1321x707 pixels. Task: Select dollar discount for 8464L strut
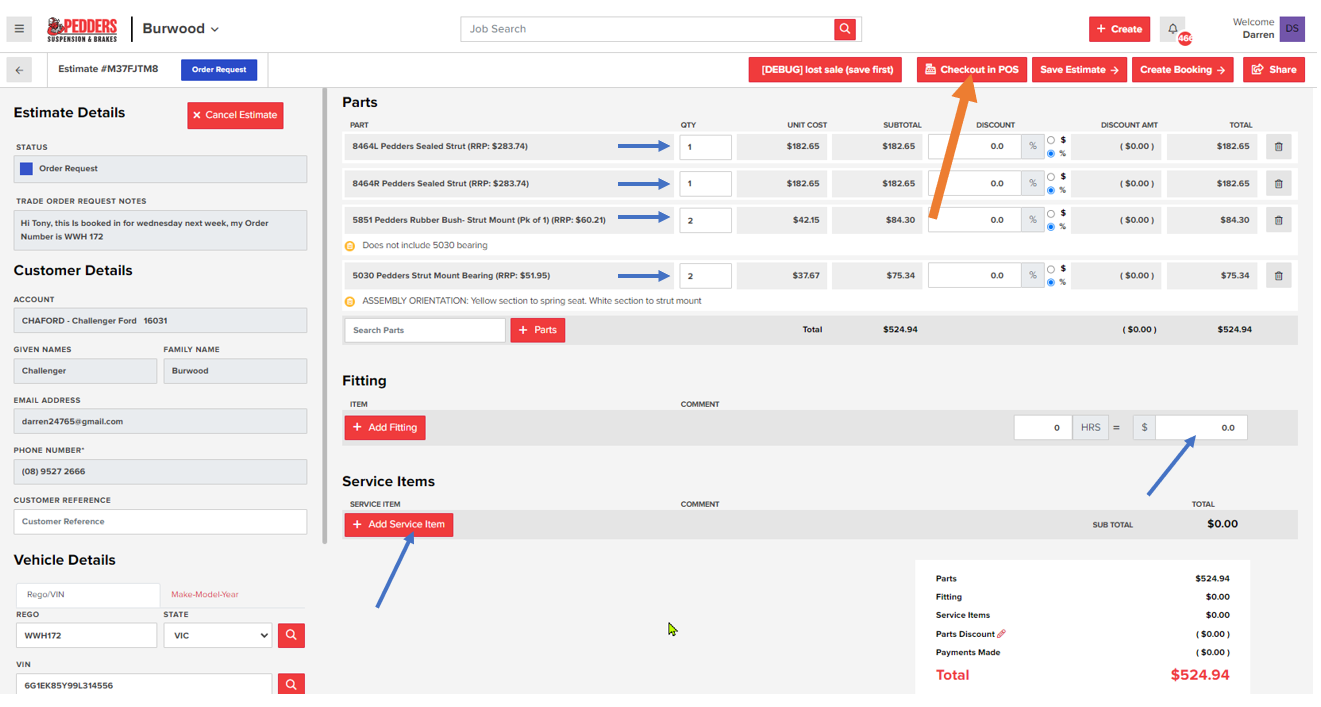tap(1051, 140)
